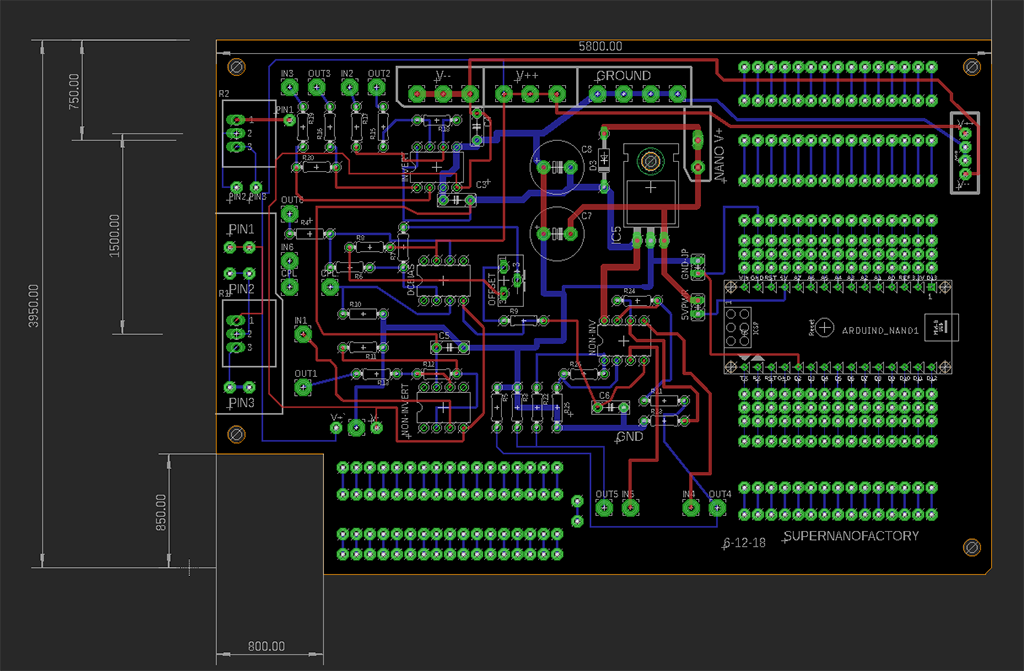This screenshot has height=671, width=1024.
Task: Click the SUPERNANOFACTORY silkscreen text
Action: click(851, 537)
